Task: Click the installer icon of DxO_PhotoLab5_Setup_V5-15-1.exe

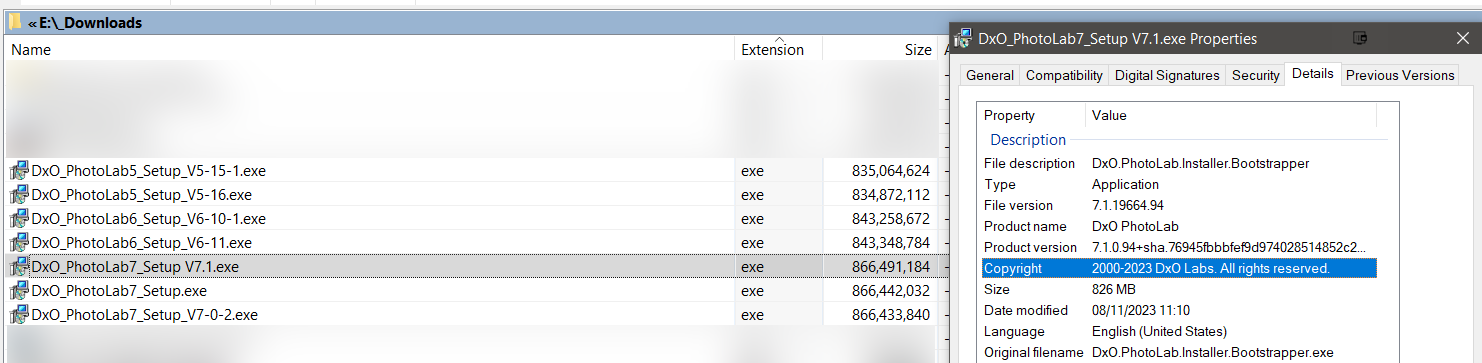Action: [x=19, y=170]
